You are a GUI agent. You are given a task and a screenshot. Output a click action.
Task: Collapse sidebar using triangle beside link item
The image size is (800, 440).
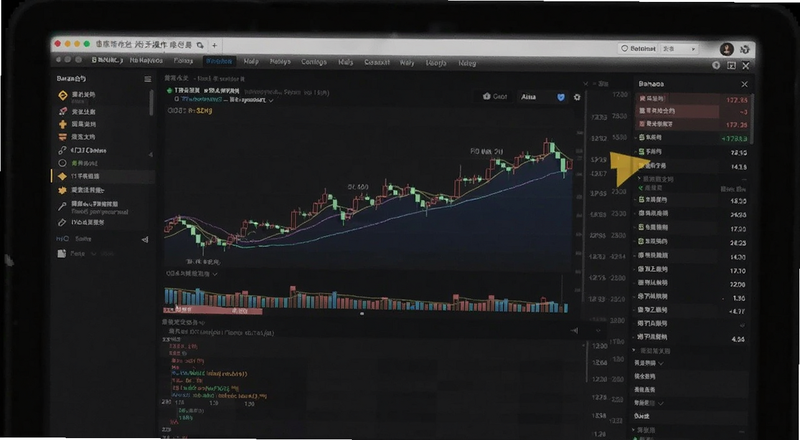151,154
